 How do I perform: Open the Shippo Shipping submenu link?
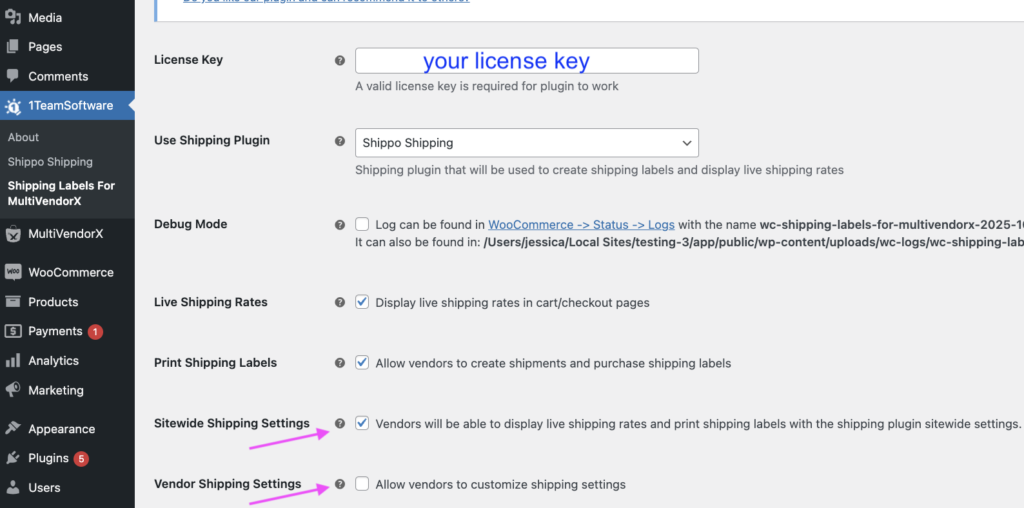(x=50, y=162)
